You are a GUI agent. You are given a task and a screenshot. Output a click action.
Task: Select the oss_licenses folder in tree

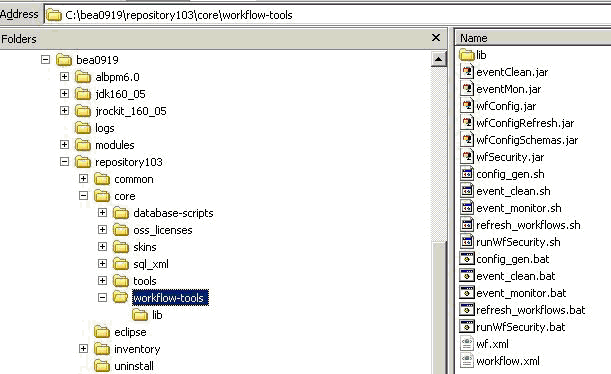coord(153,230)
